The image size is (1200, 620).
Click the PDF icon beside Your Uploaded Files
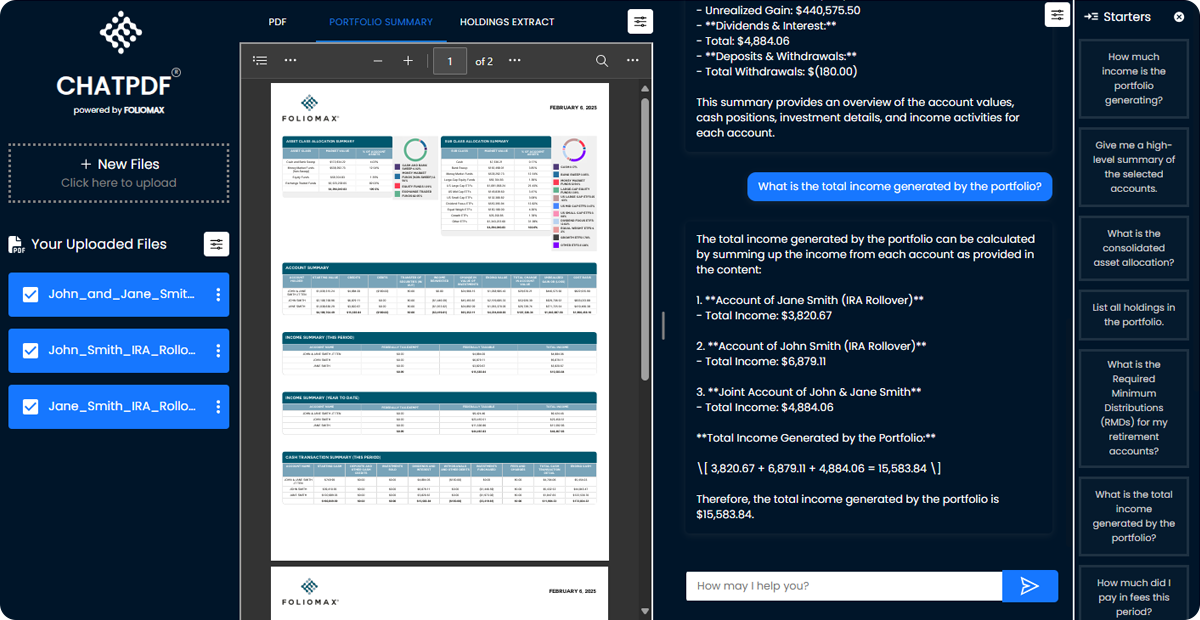(17, 245)
